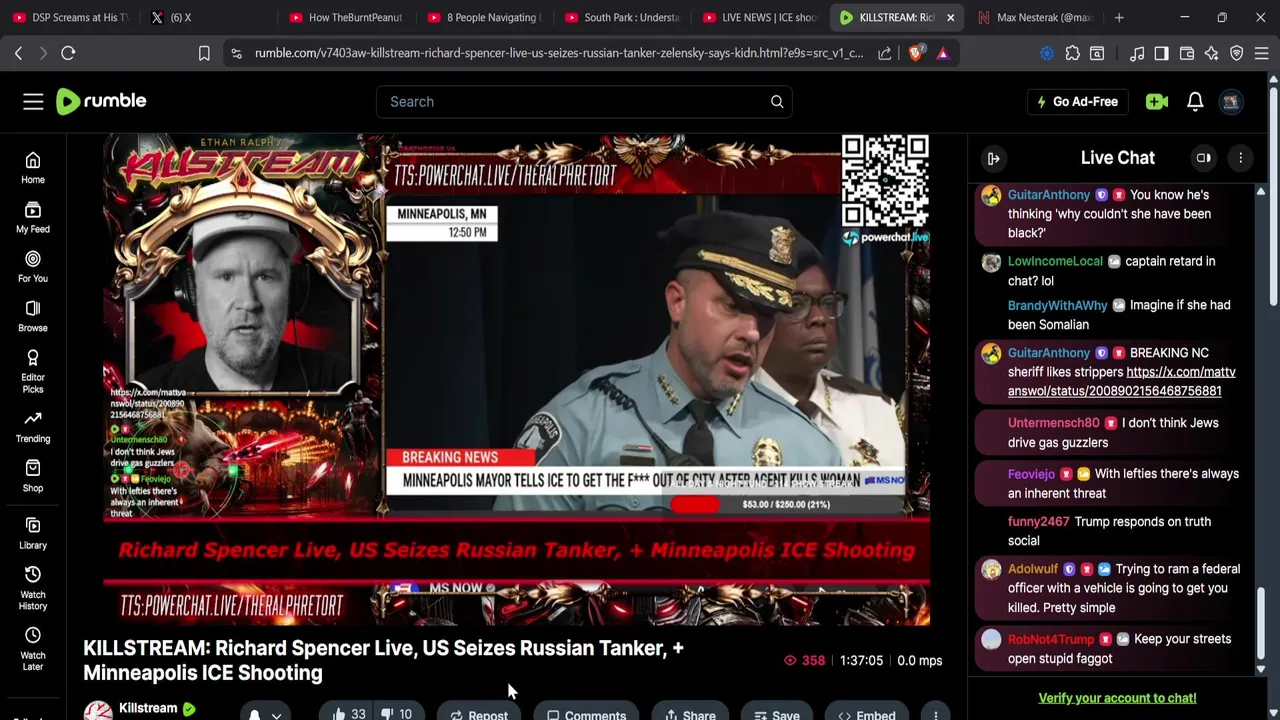Image resolution: width=1280 pixels, height=720 pixels.
Task: Open Home in the sidebar
Action: tap(33, 168)
